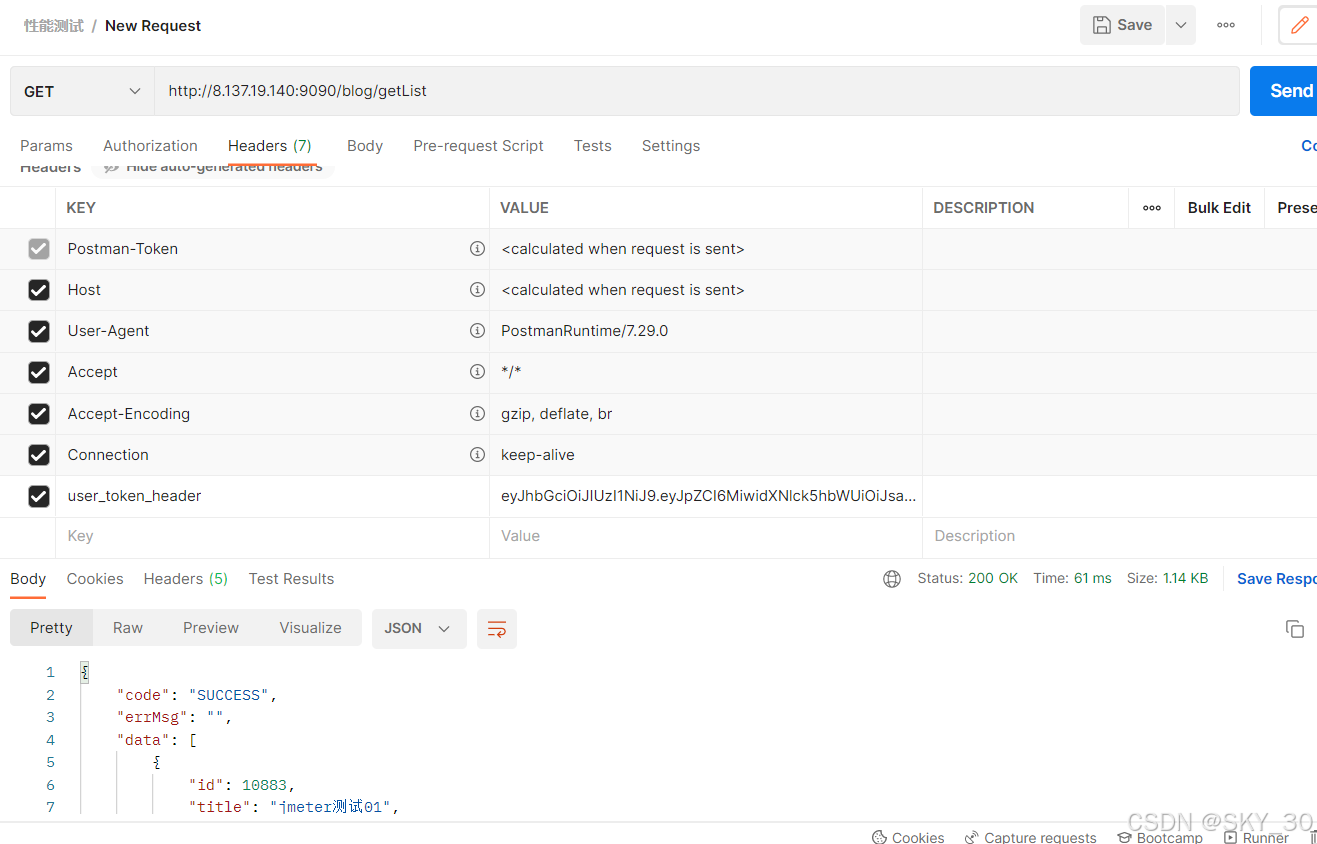
Task: Copy the response using copy icon
Action: tap(1295, 629)
